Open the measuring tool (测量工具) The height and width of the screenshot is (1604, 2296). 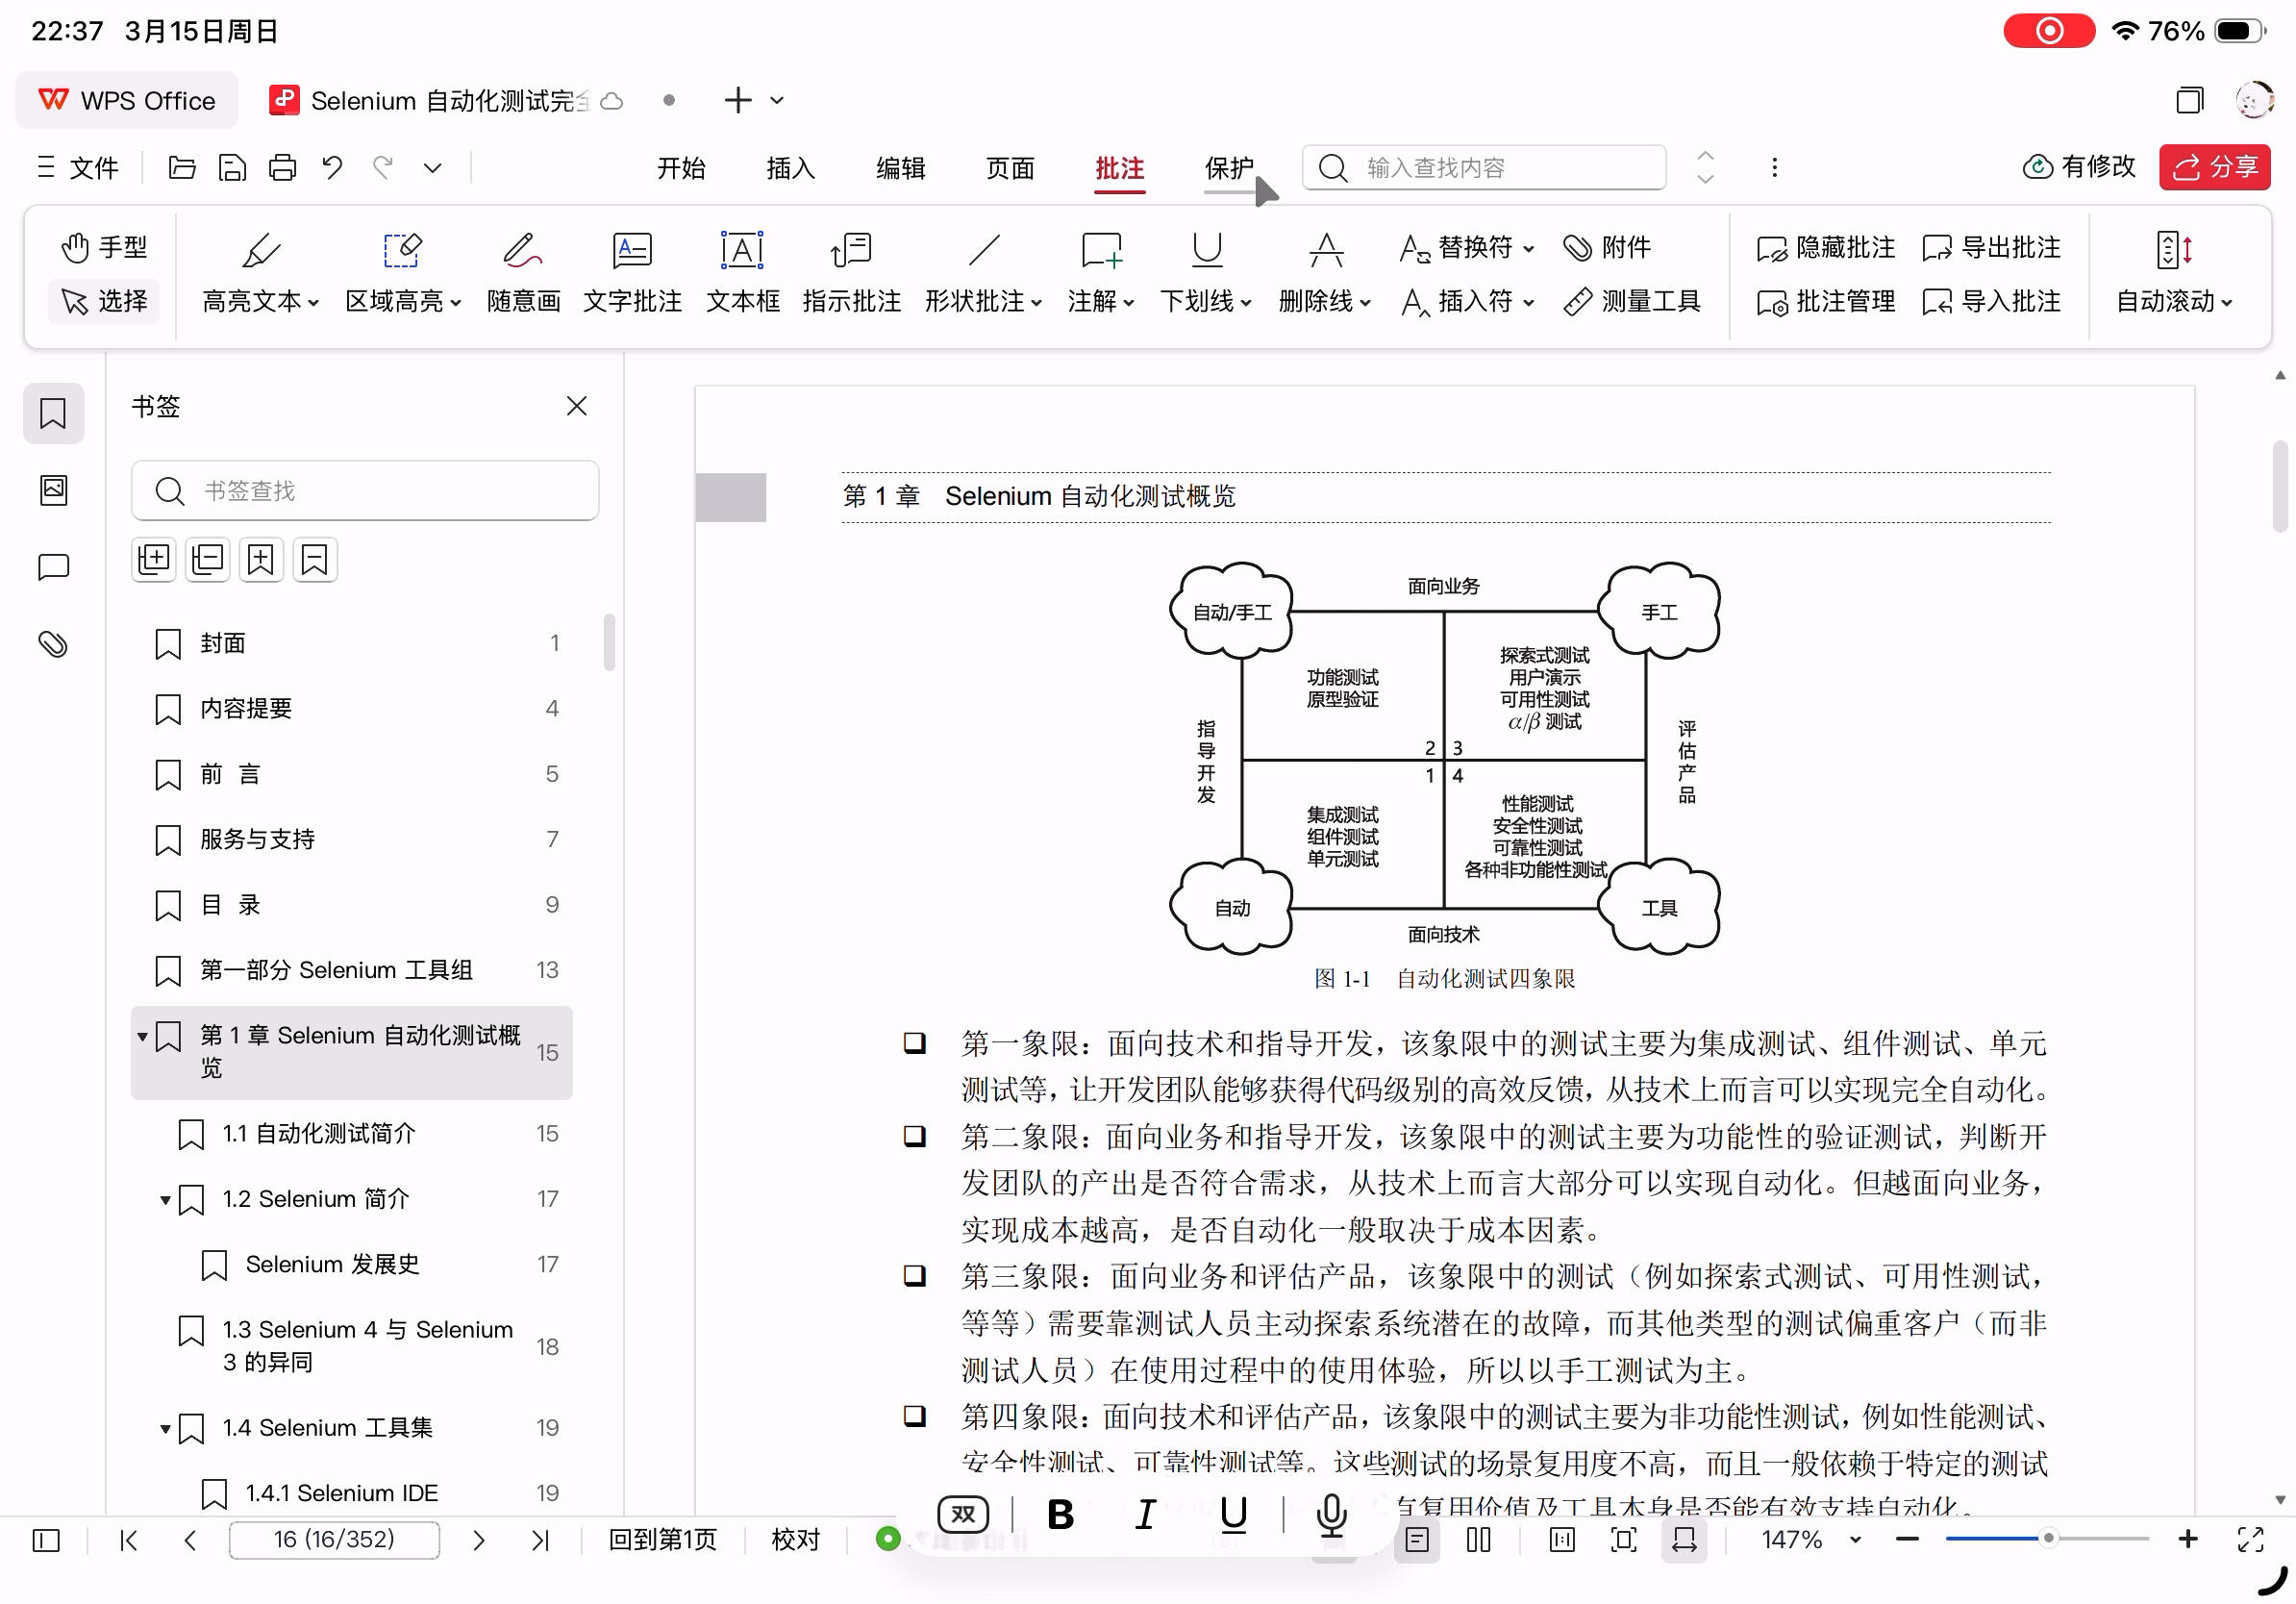[1632, 301]
